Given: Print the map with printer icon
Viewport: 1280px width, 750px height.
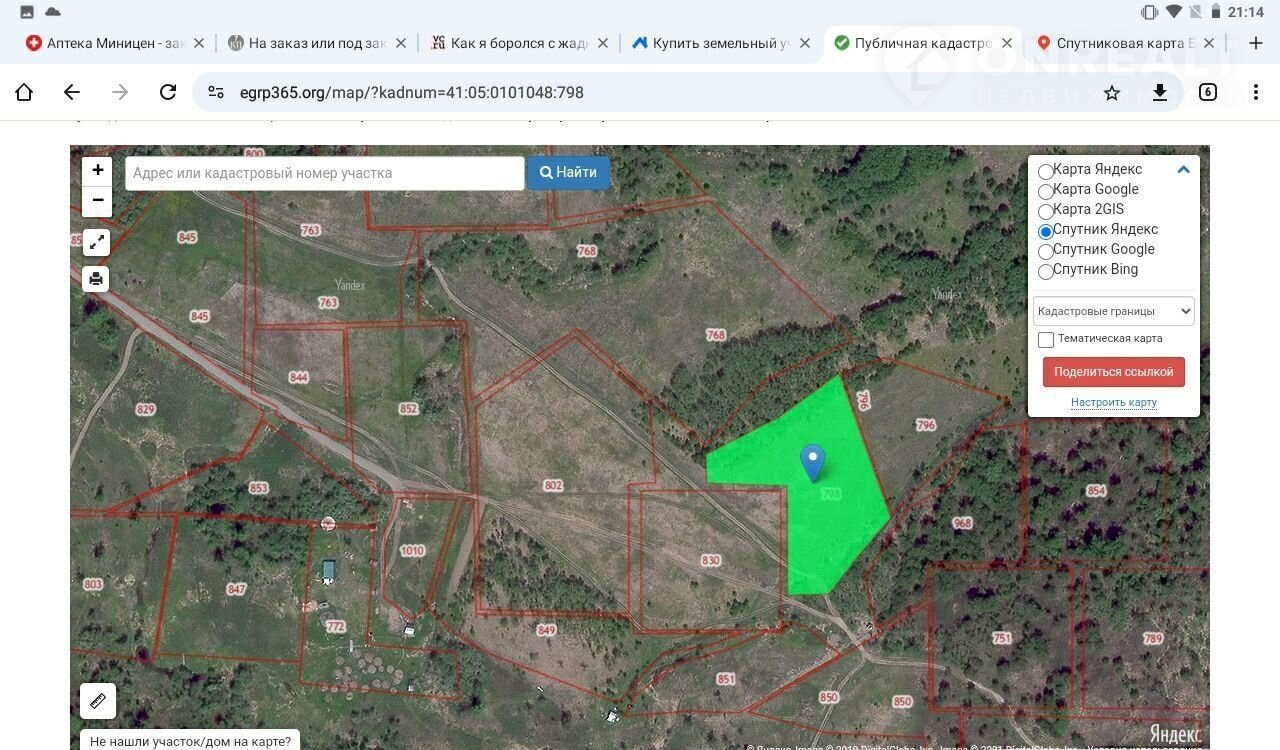Looking at the screenshot, I should (x=96, y=279).
